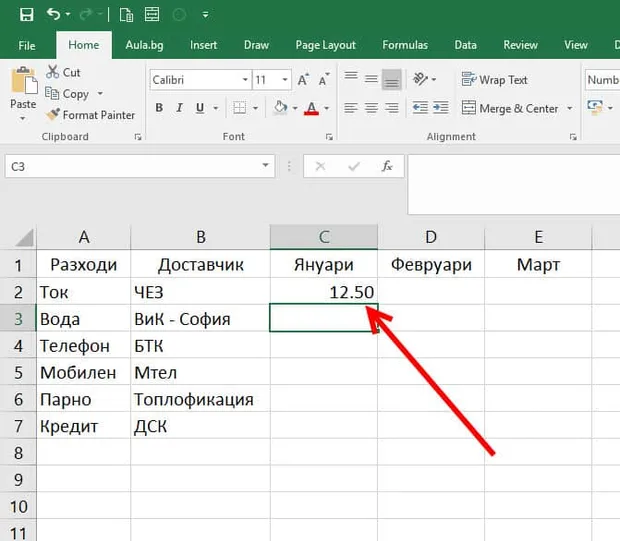Expand the Borders dropdown arrow
This screenshot has width=620, height=541.
coord(255,108)
